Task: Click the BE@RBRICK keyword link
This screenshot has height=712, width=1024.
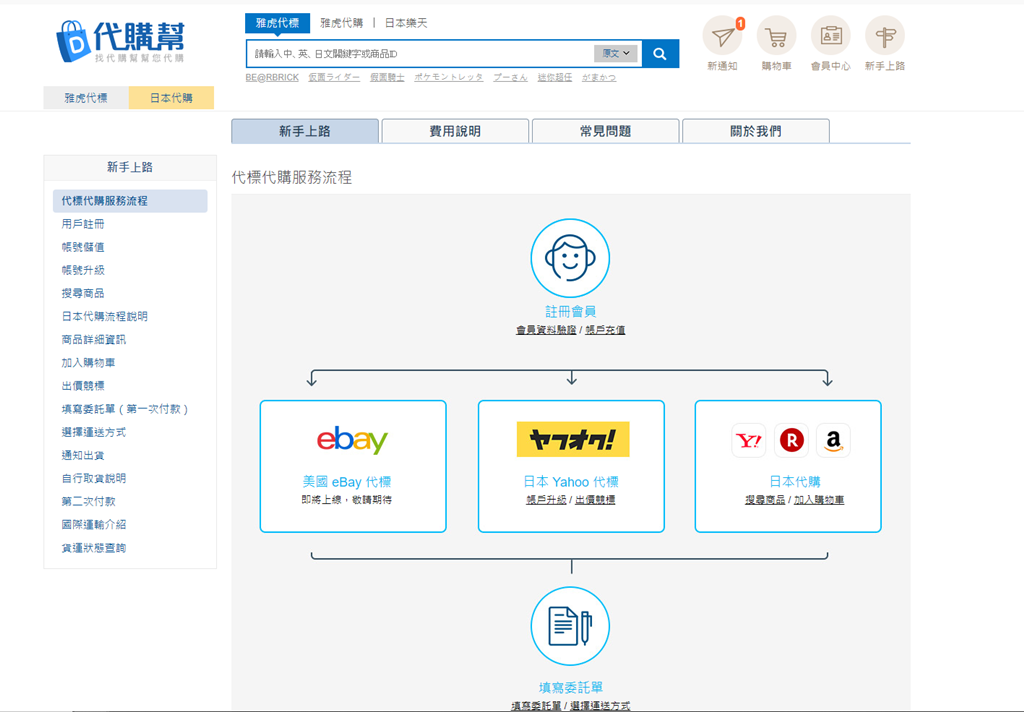Action: click(x=272, y=77)
